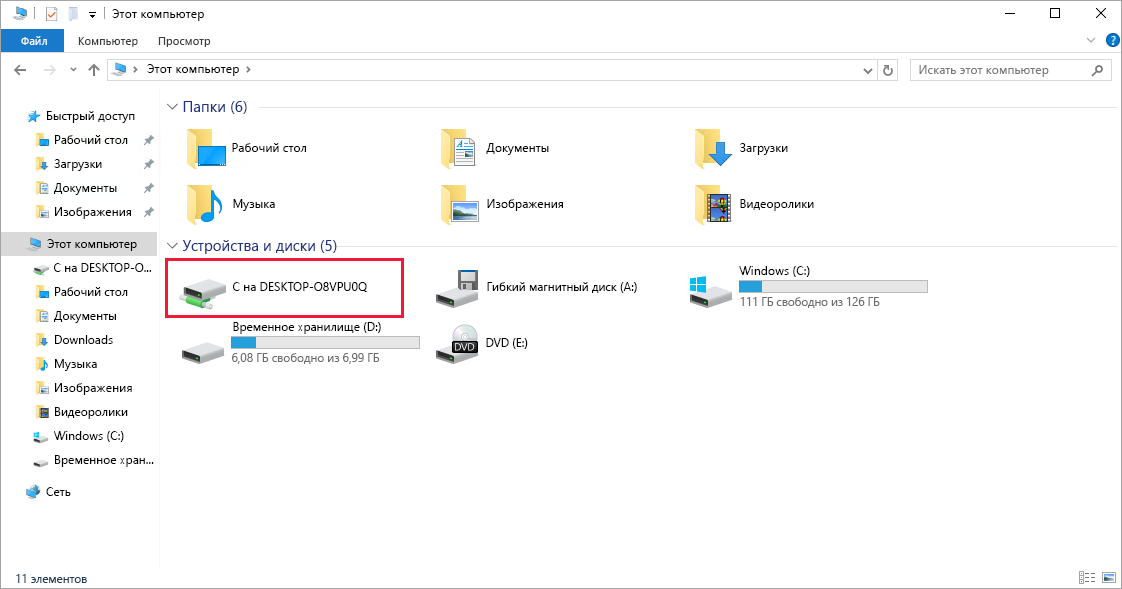The image size is (1122, 589).
Task: Open Рабочий стол under Этот компьютер in tree
Action: 90,292
